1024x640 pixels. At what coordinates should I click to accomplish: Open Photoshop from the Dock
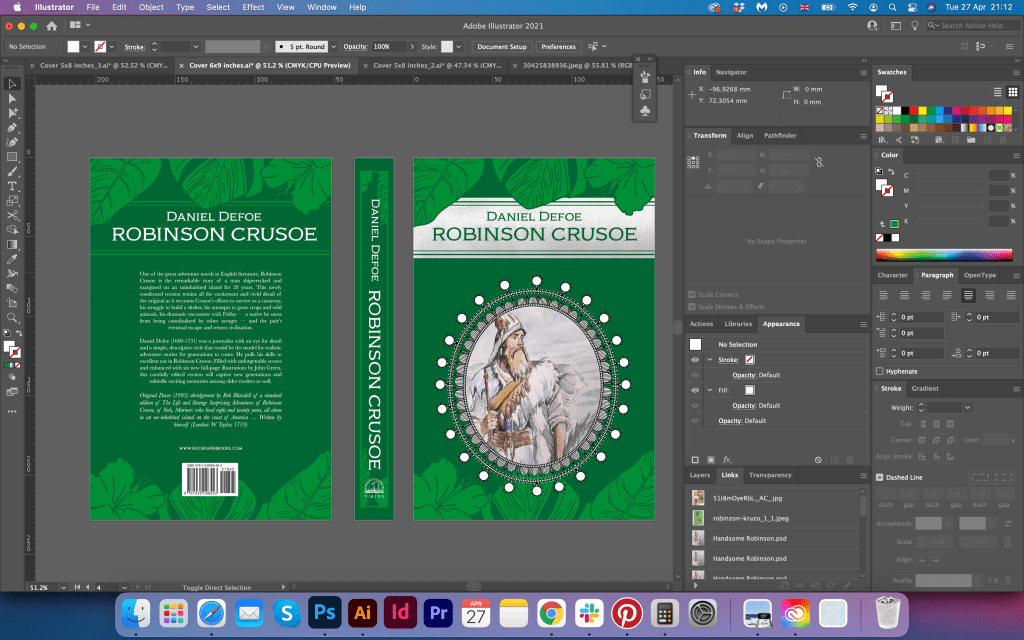click(324, 611)
